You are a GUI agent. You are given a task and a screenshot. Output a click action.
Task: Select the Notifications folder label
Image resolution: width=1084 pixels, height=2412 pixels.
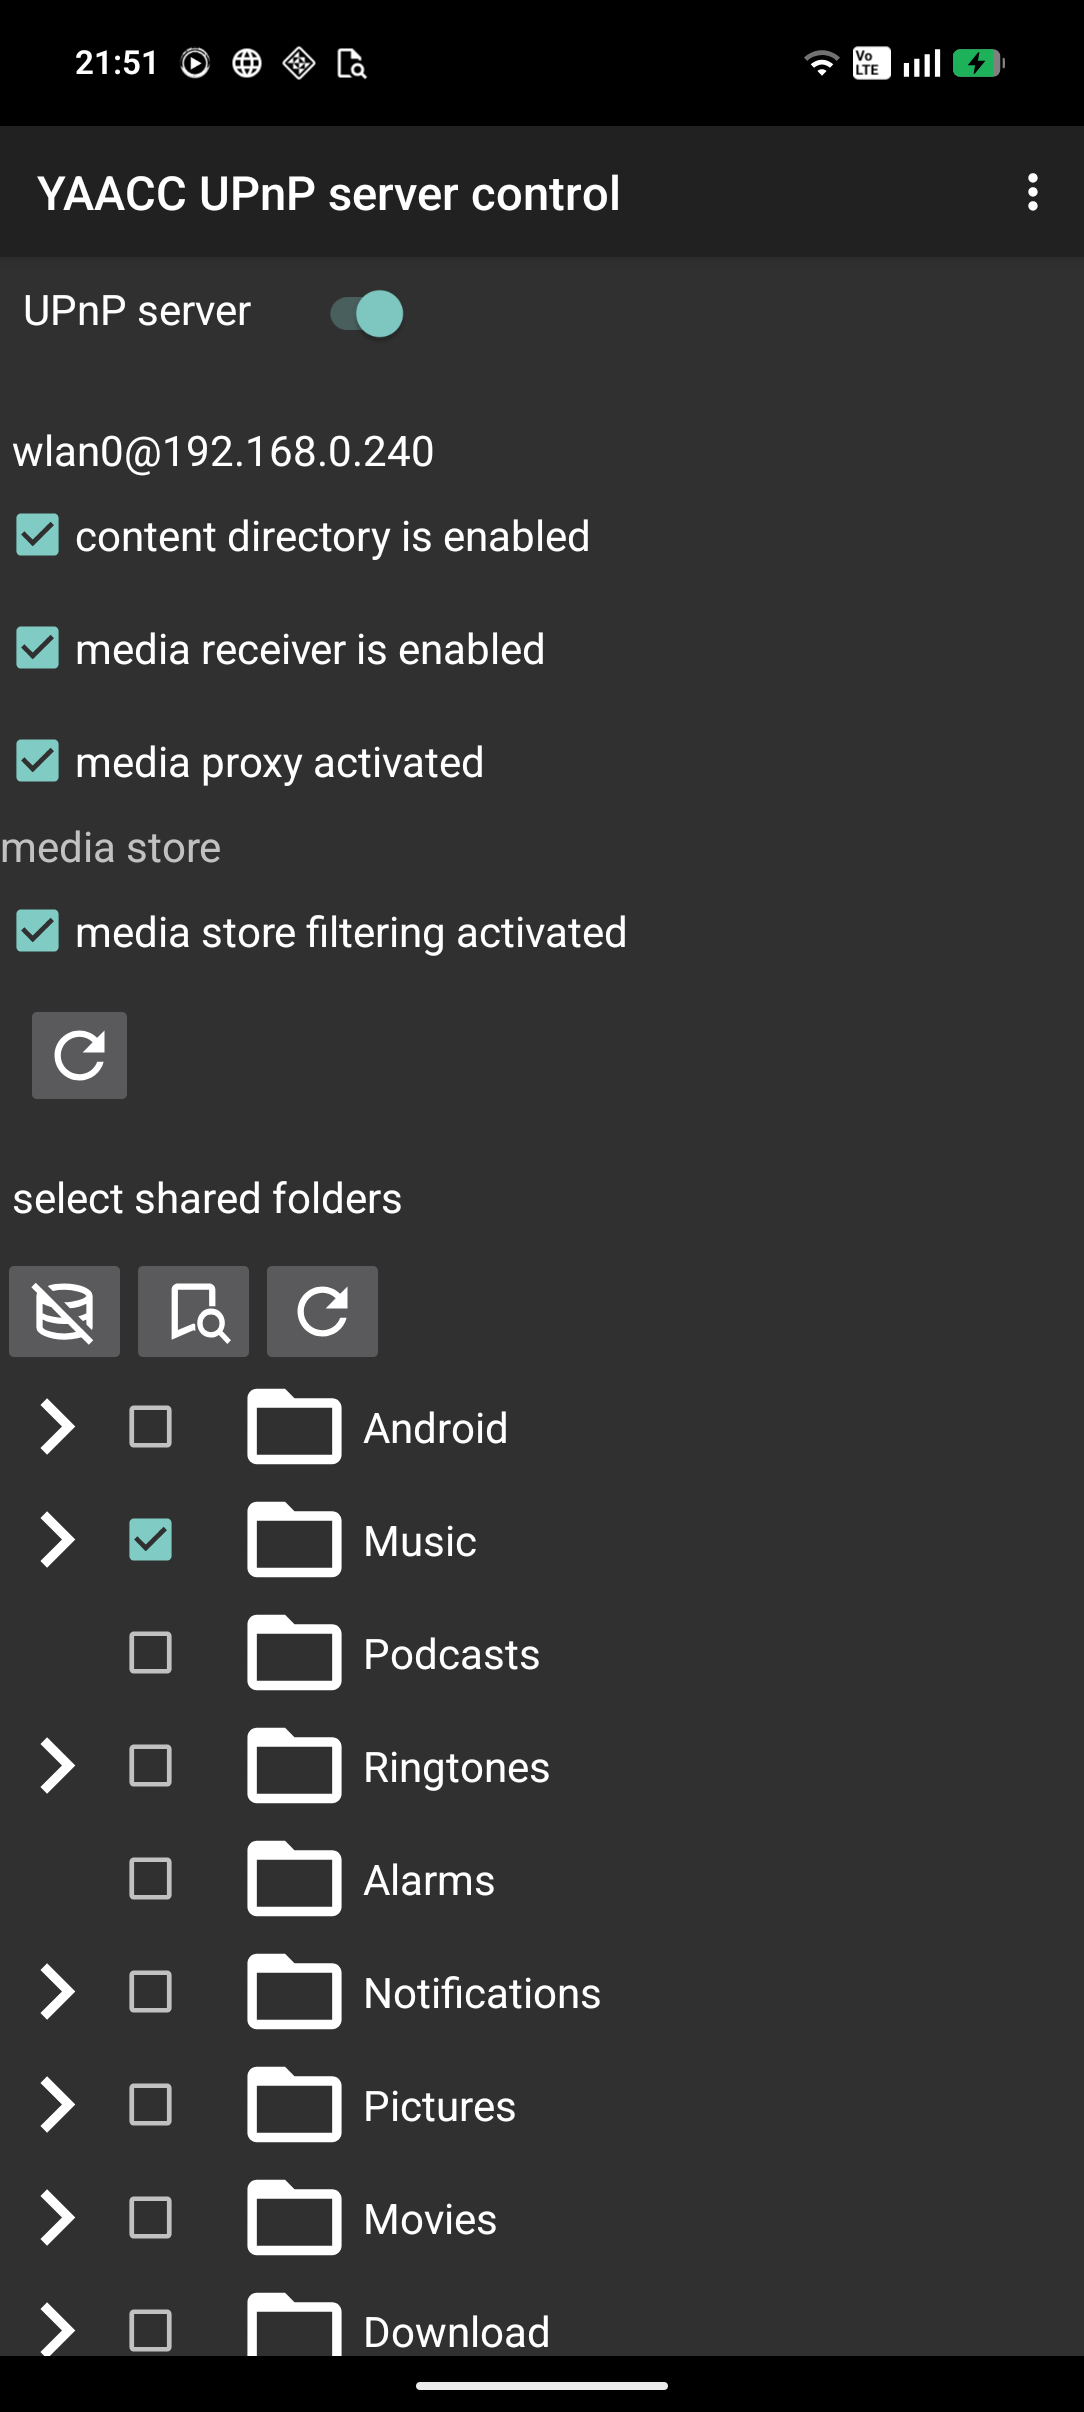coord(482,1993)
